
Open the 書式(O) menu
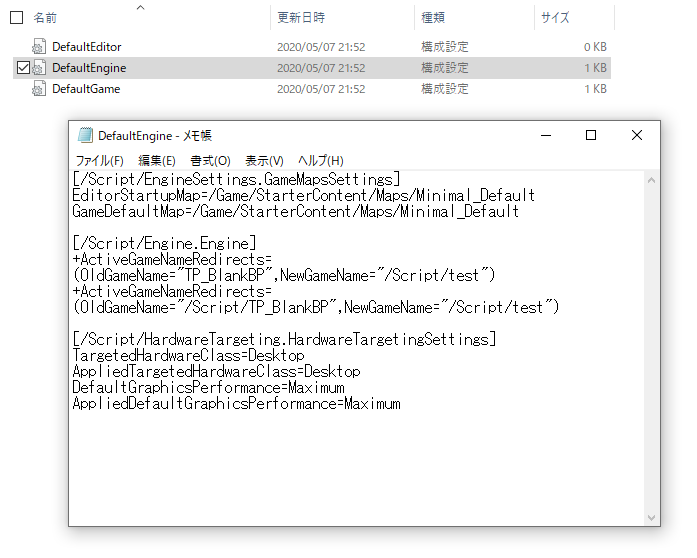point(210,161)
